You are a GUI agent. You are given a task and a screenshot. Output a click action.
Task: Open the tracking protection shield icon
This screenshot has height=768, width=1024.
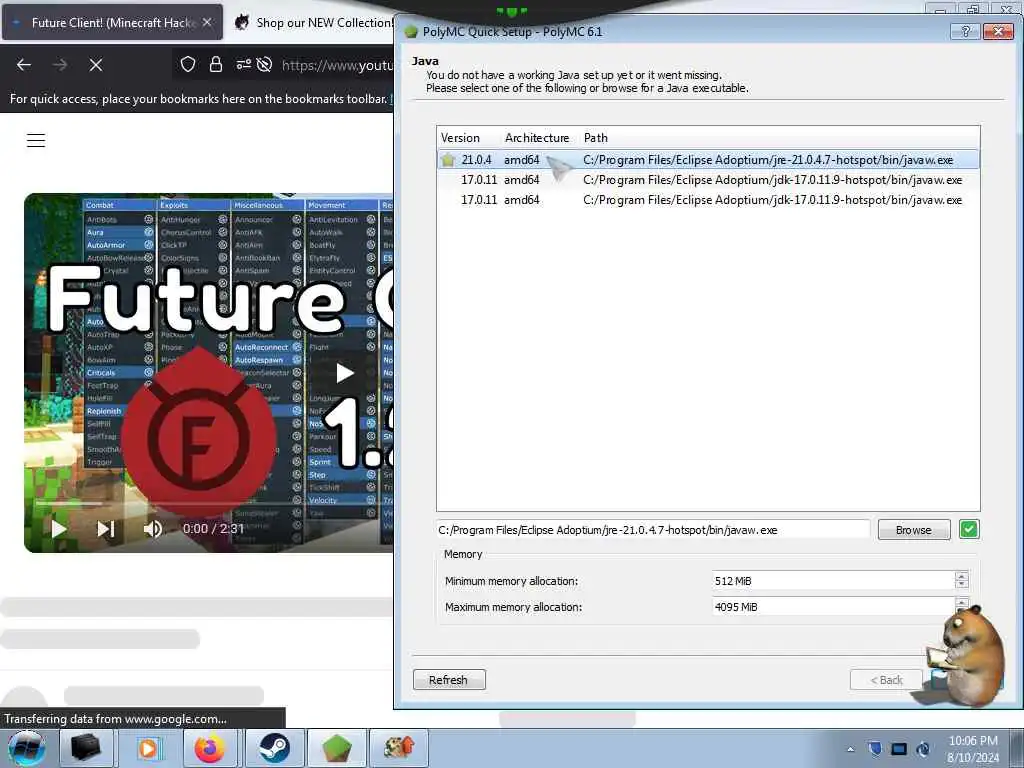pos(188,64)
